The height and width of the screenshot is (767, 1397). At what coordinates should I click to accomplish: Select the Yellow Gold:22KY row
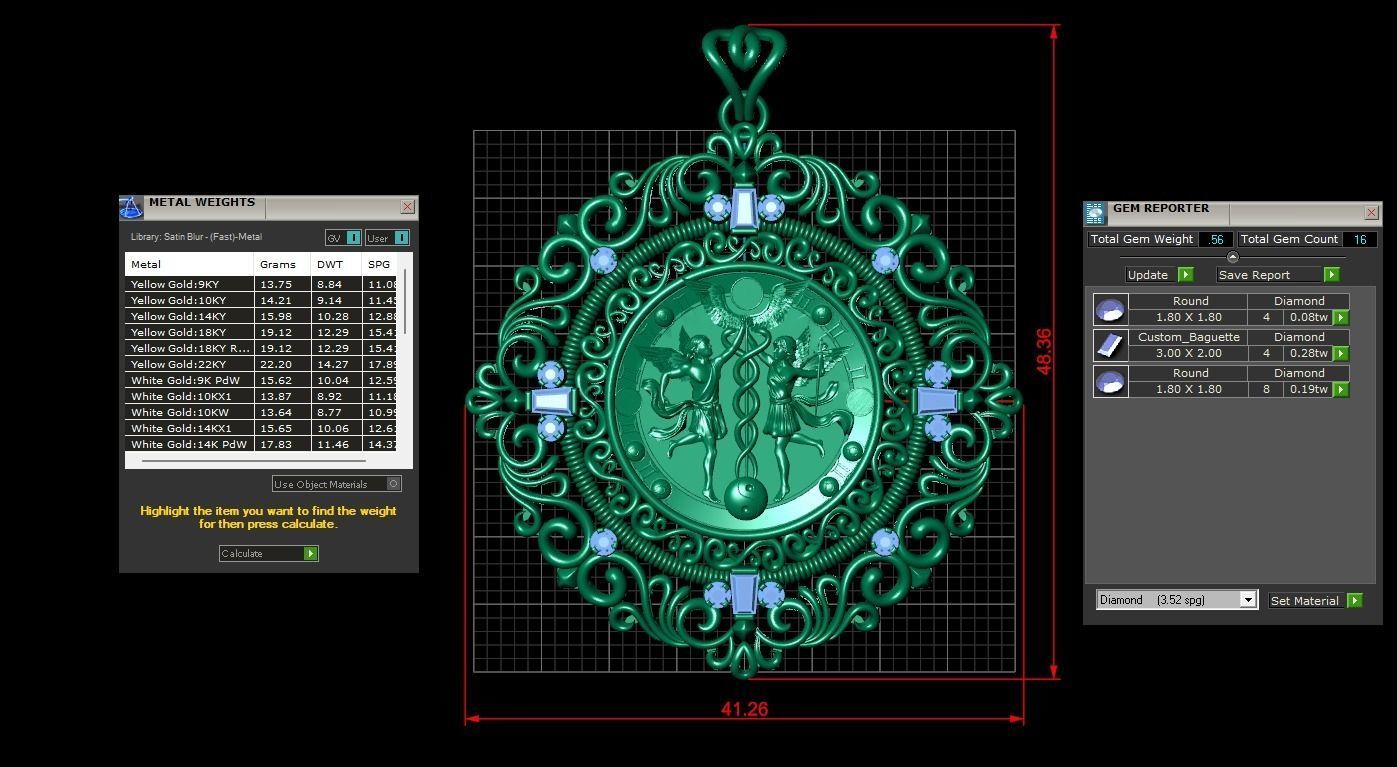pos(262,364)
